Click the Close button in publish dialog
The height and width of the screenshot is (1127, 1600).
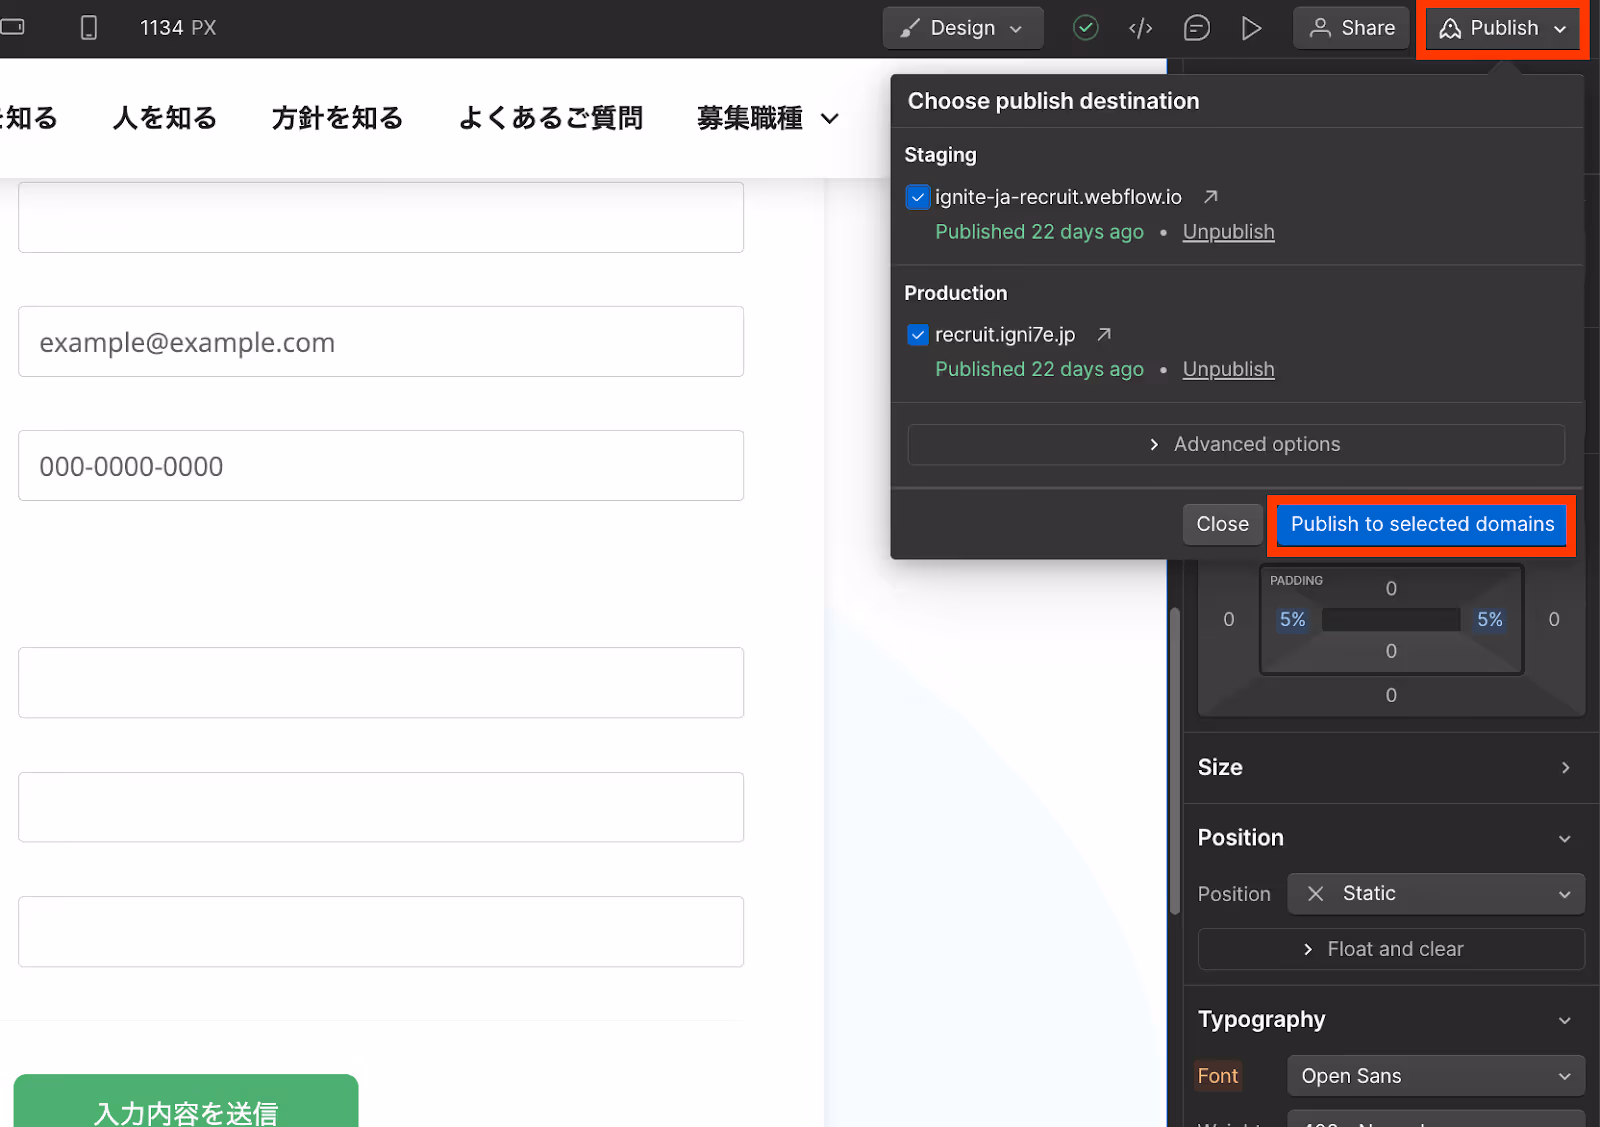coord(1222,524)
